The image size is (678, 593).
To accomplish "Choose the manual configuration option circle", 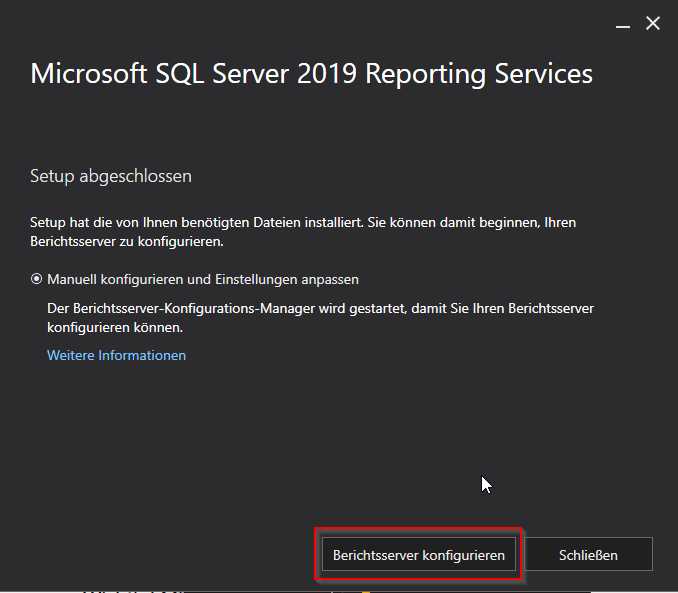I will (37, 280).
